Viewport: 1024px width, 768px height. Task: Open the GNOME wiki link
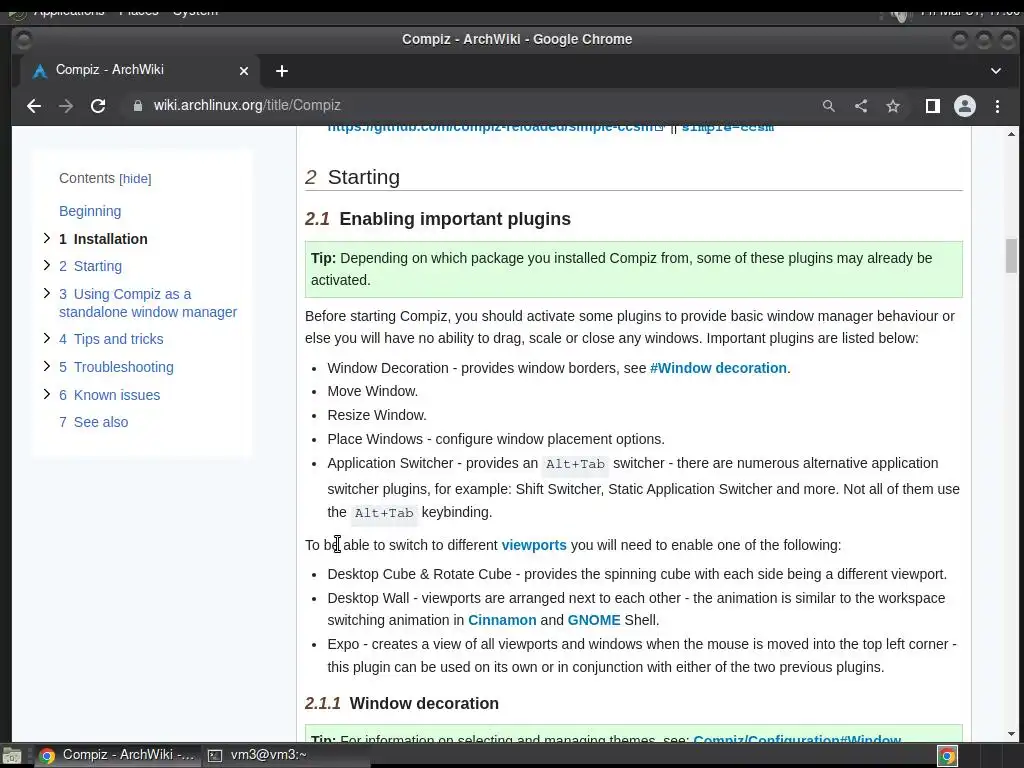(x=594, y=620)
